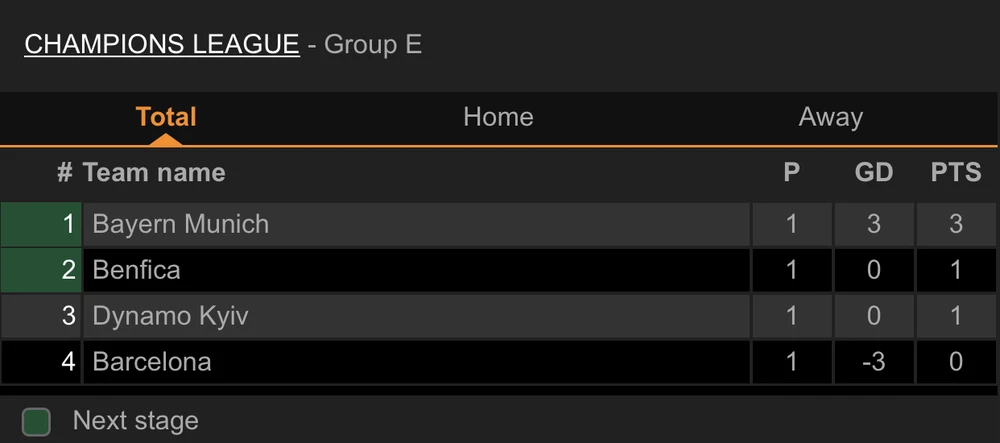
Task: Select the Barcelona team name
Action: point(151,361)
